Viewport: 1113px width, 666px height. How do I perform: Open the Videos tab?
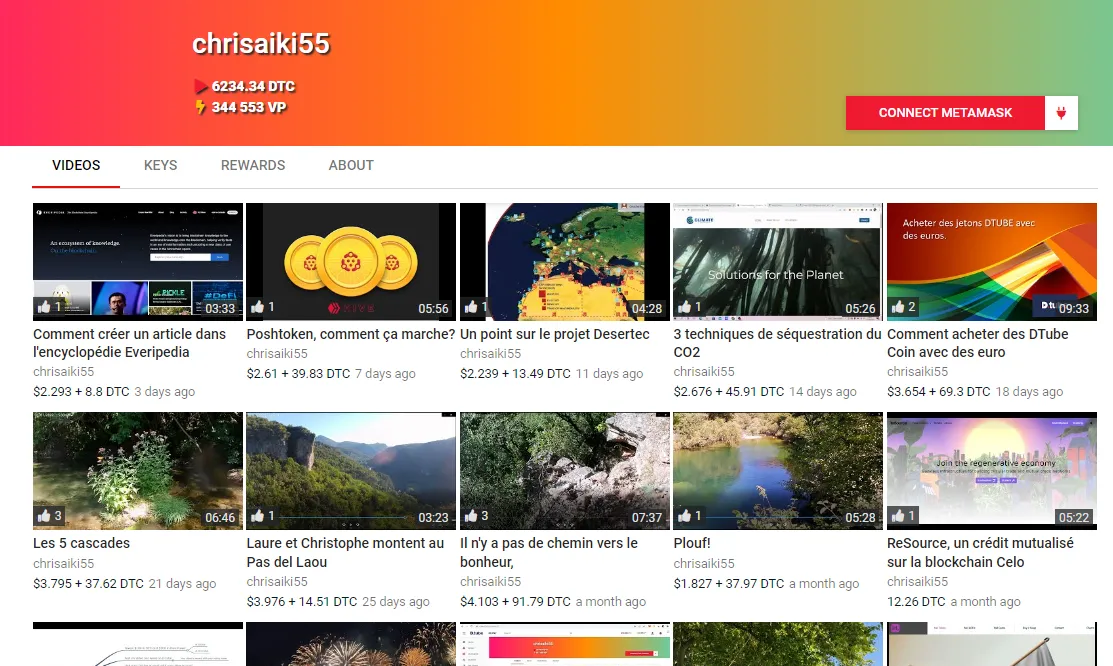click(76, 165)
